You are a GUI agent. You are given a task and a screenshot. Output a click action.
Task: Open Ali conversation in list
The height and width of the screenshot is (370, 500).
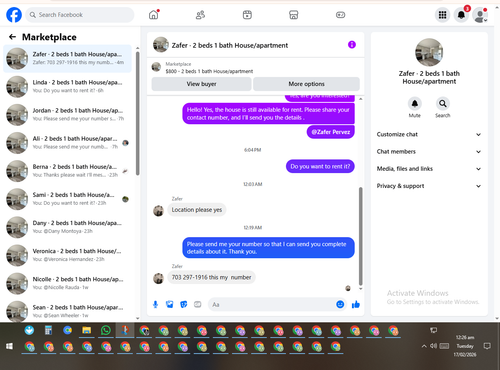pyautogui.click(x=67, y=143)
